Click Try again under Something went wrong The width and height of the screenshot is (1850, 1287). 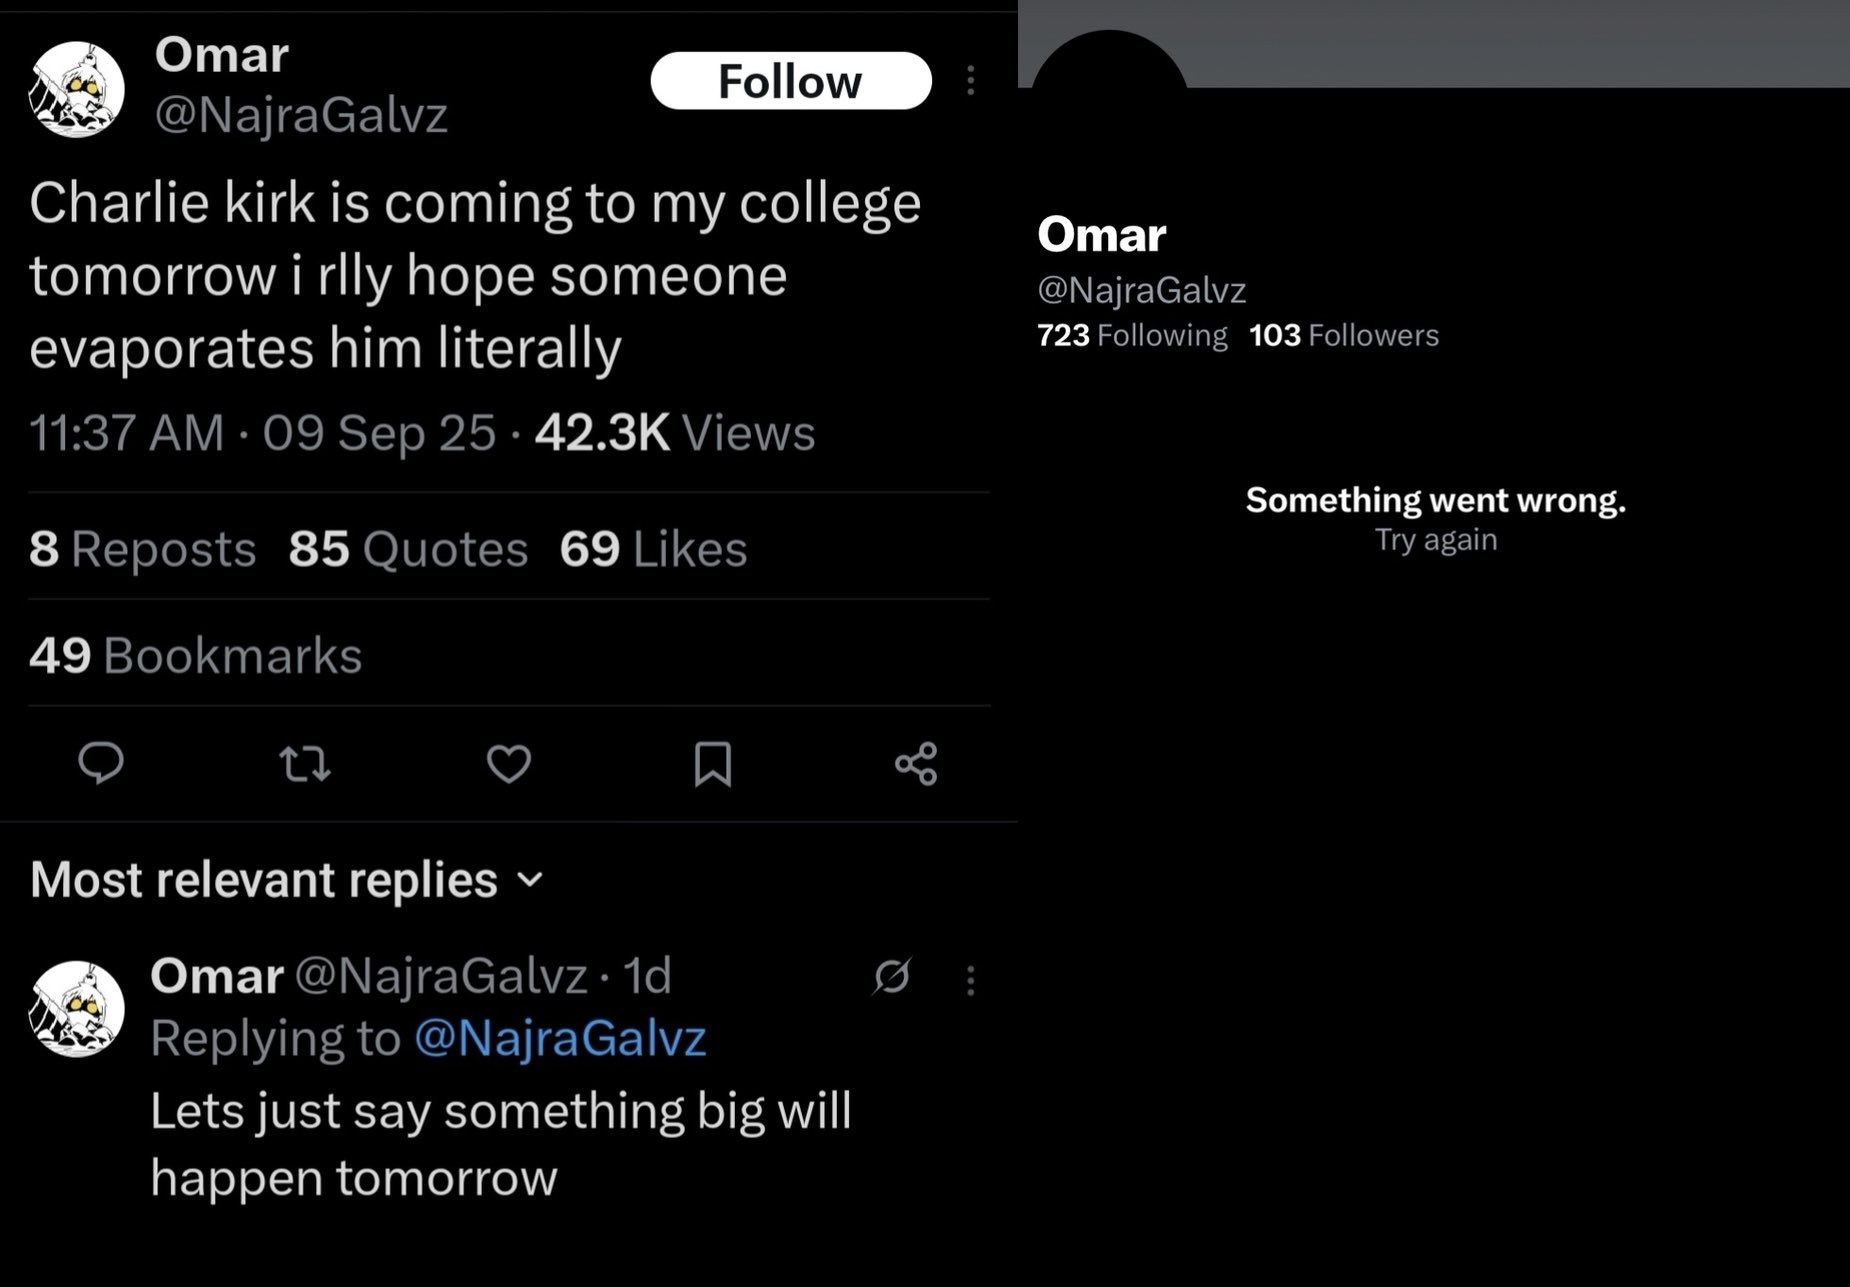click(1435, 540)
